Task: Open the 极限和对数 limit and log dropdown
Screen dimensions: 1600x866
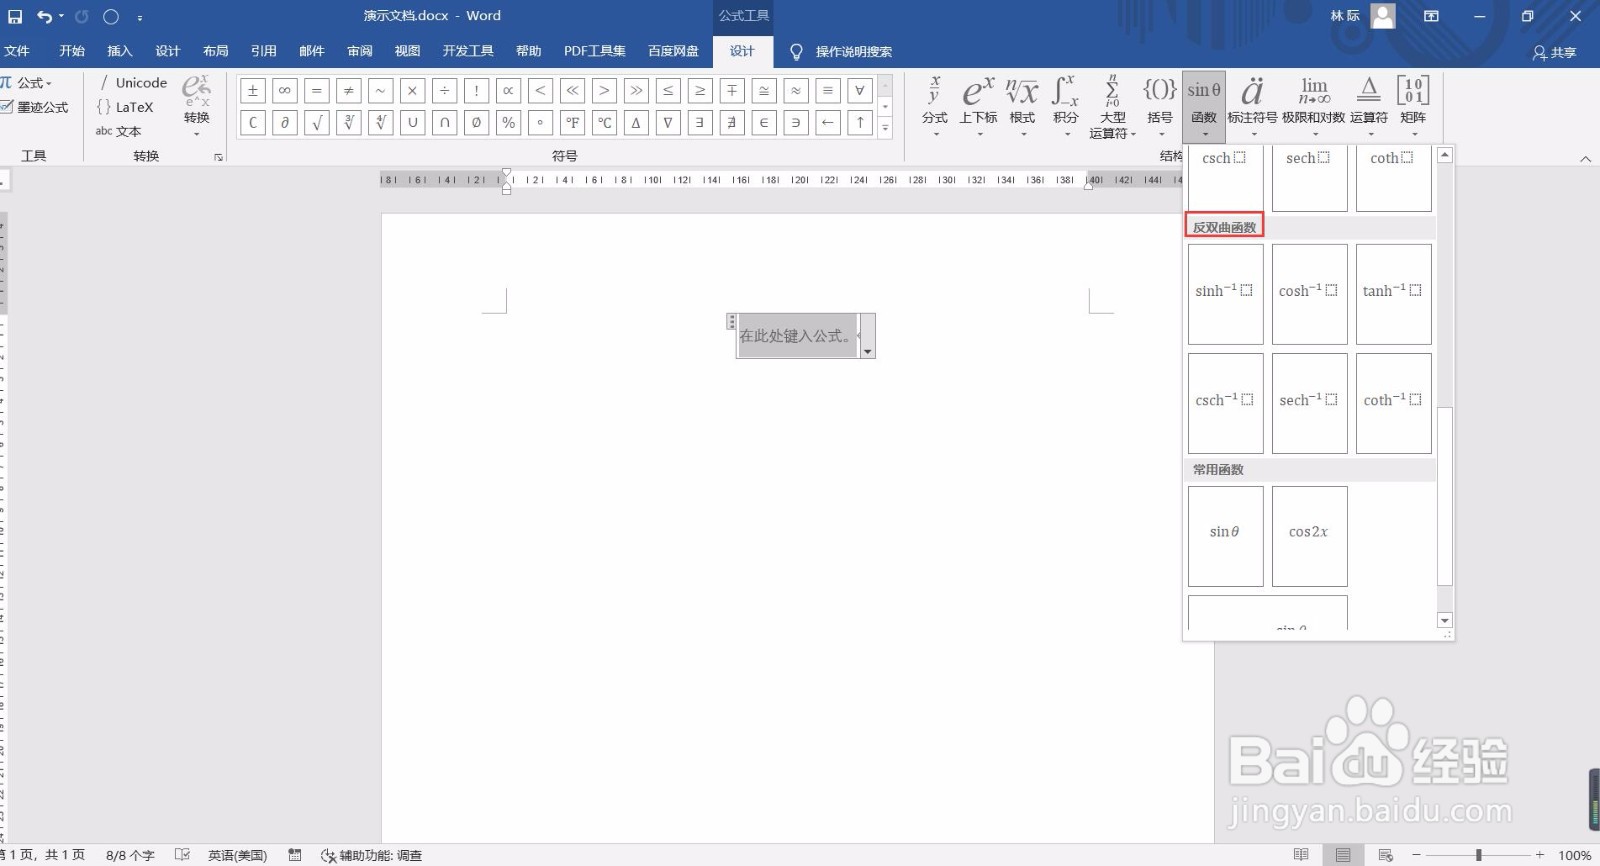Action: [x=1314, y=106]
